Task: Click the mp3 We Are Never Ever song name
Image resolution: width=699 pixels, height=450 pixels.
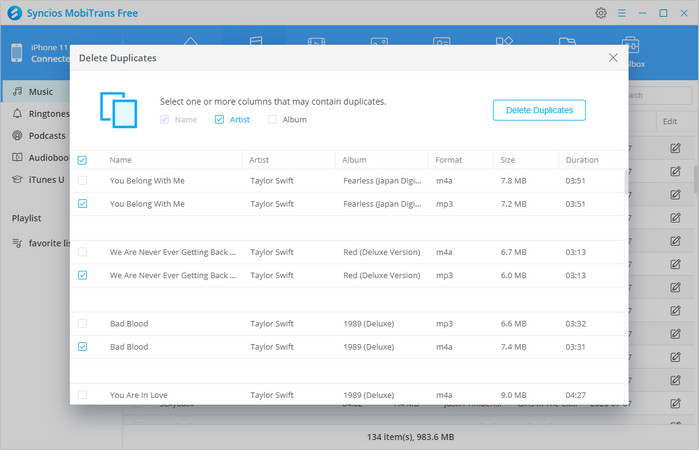Action: (173, 275)
